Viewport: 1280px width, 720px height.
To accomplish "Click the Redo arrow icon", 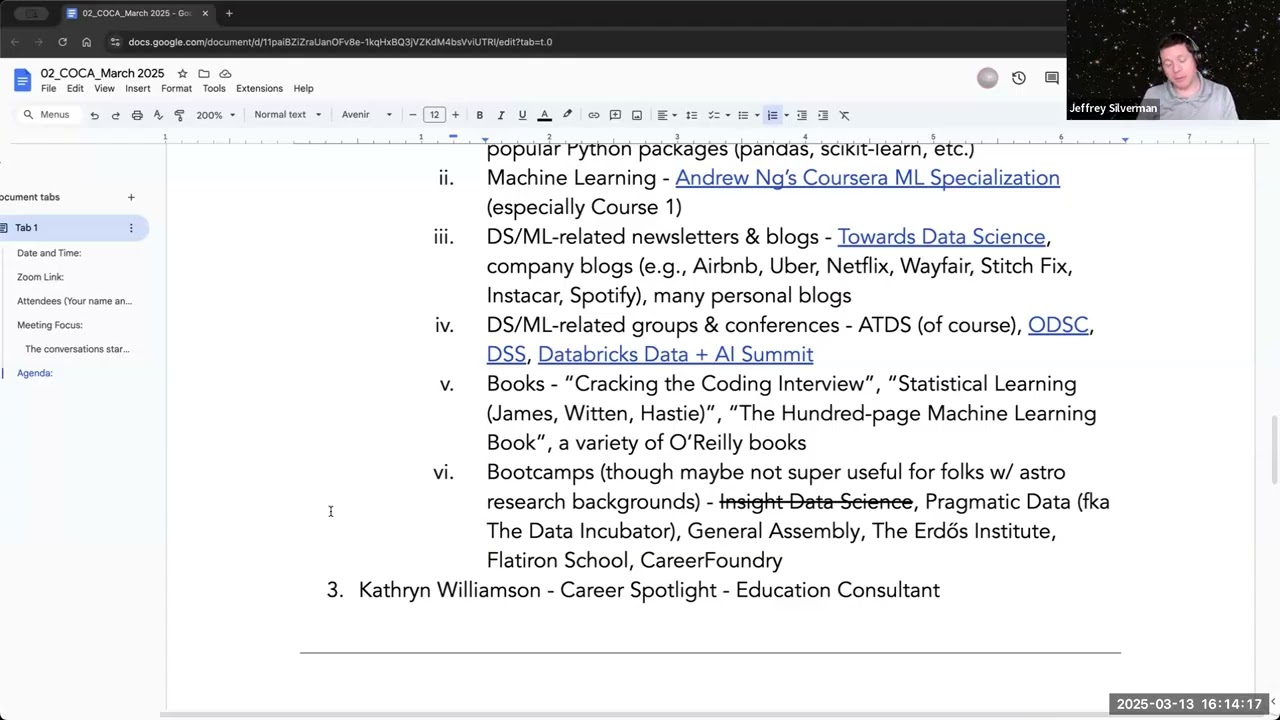I will [115, 115].
